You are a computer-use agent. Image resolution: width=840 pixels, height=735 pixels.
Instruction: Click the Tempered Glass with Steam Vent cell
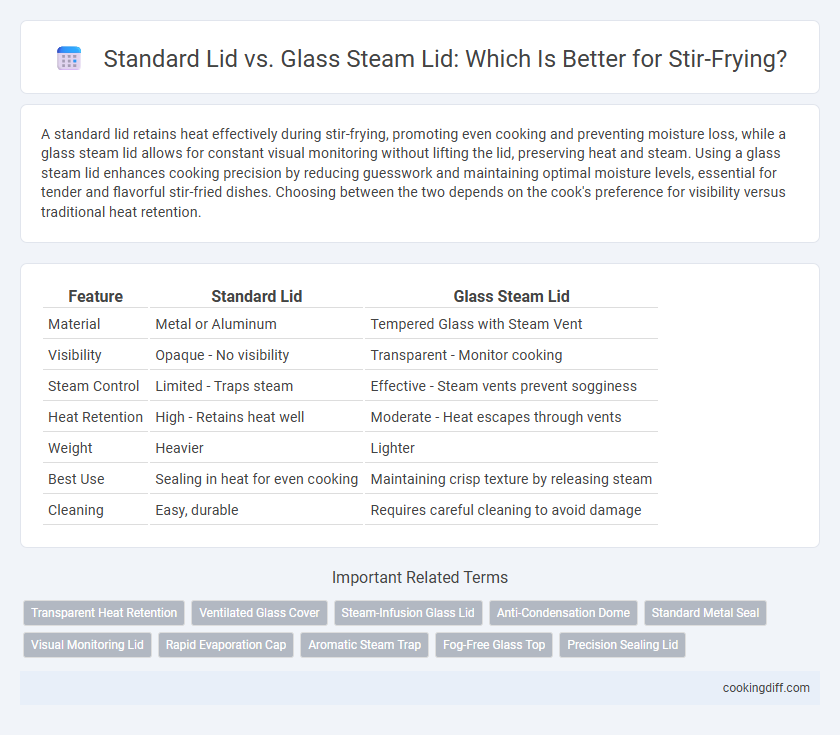pos(476,324)
